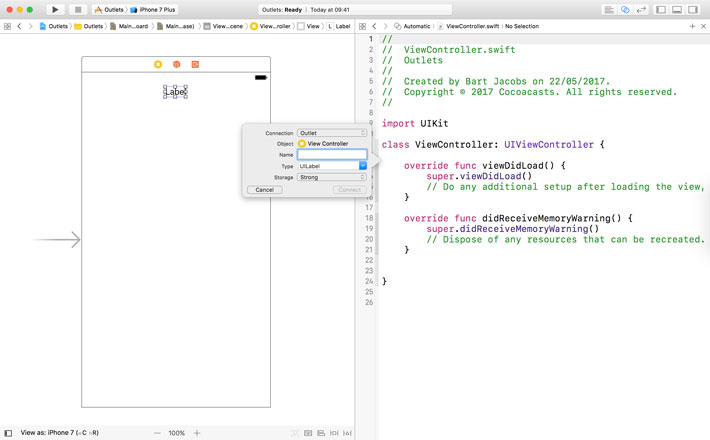The height and width of the screenshot is (440, 710).
Task: Open Outlets project in jump bar
Action: (53, 26)
